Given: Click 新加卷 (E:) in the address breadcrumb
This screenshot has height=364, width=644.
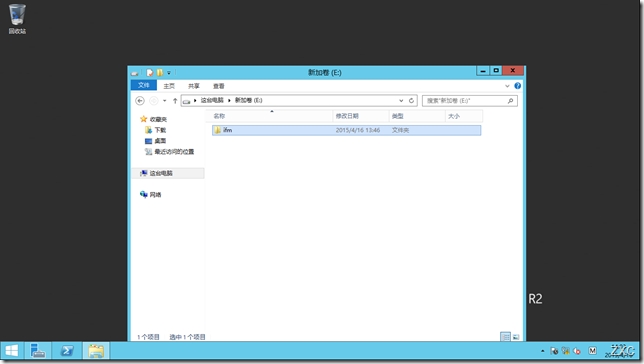Looking at the screenshot, I should 248,100.
